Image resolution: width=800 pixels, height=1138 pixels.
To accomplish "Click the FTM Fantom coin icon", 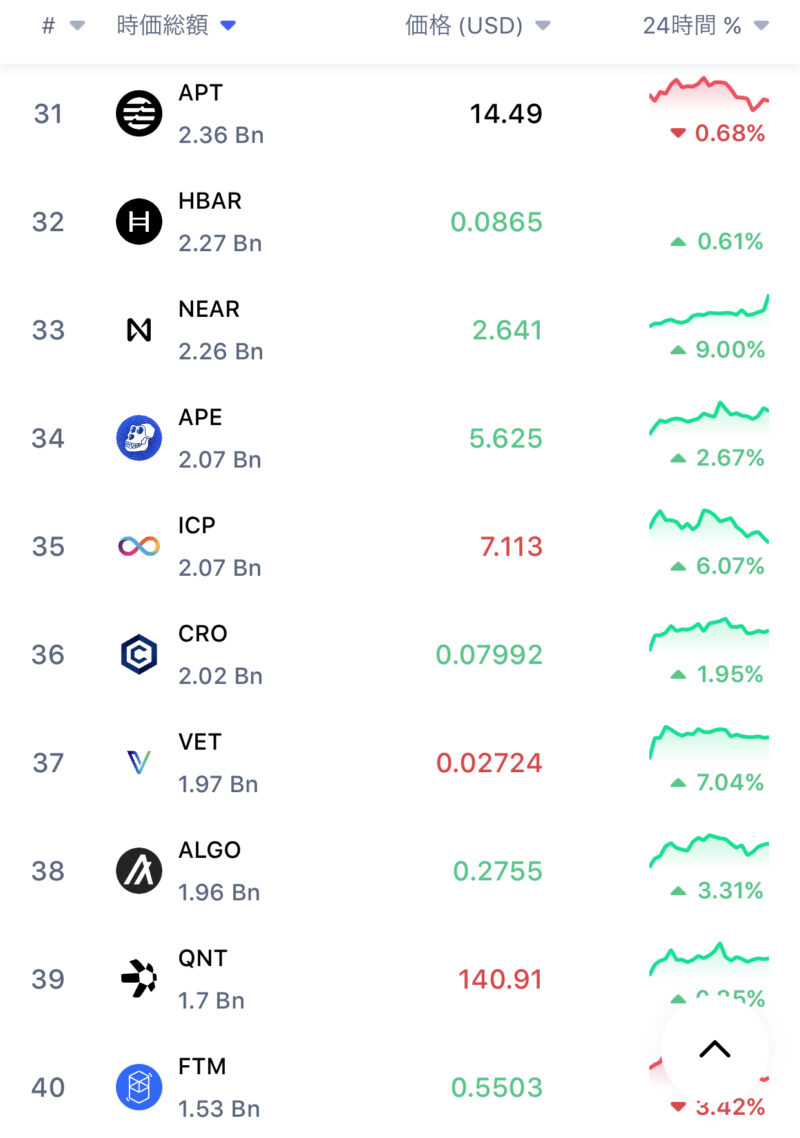I will pos(139,1087).
